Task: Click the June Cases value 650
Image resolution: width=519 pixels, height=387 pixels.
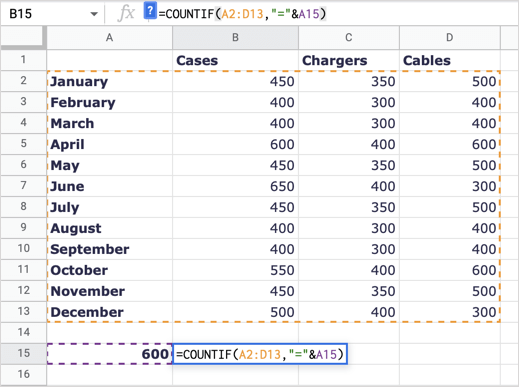Action: pos(235,186)
